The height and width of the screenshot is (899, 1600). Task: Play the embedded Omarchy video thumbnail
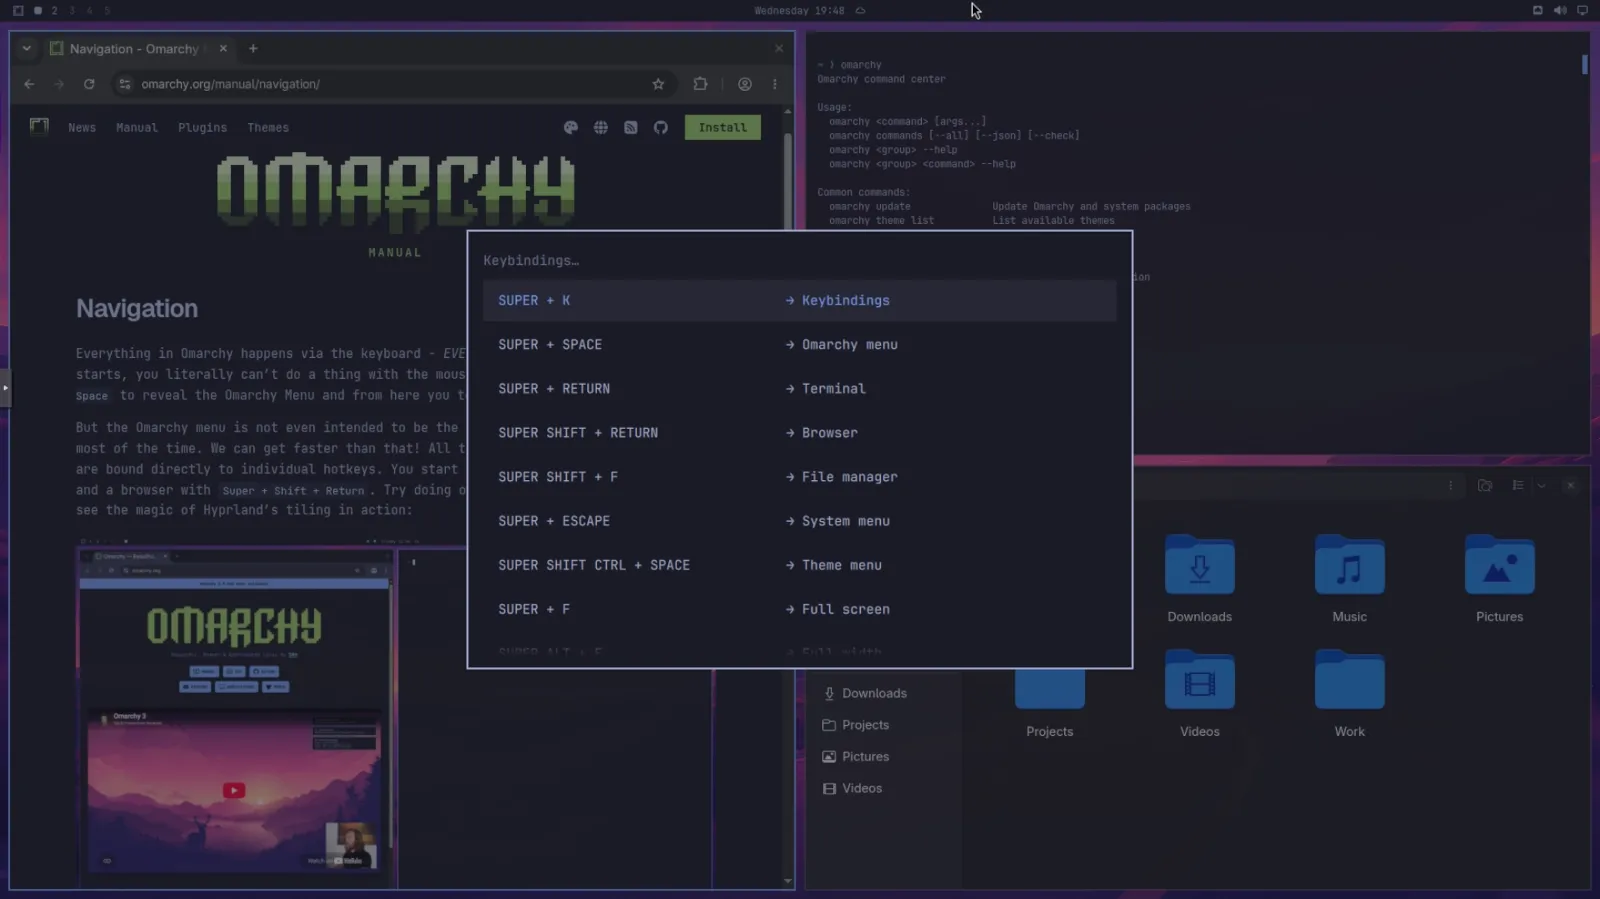click(x=234, y=790)
